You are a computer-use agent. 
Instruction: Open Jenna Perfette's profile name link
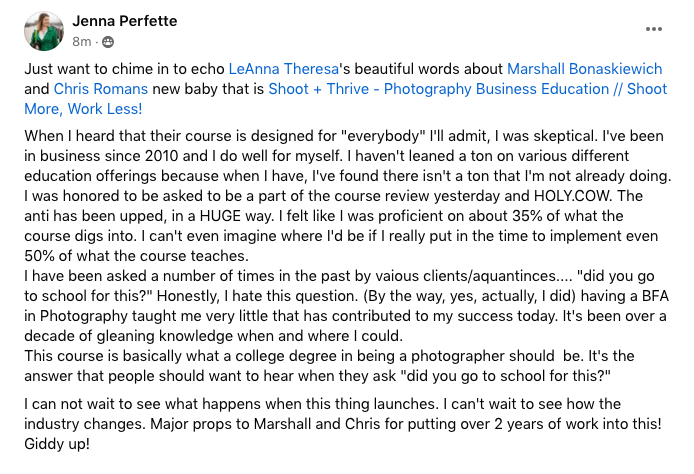[124, 21]
